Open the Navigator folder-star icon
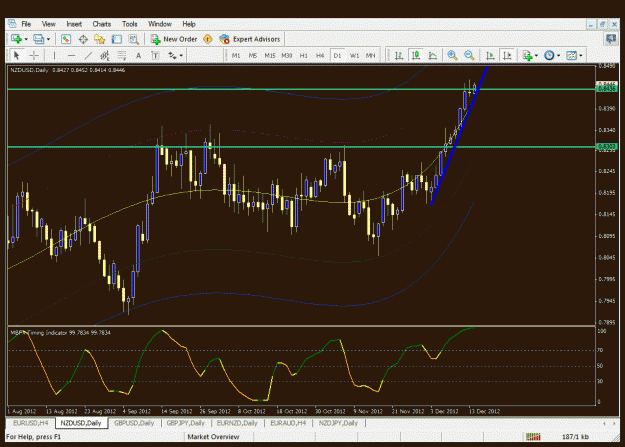Image resolution: width=625 pixels, height=447 pixels. pos(99,39)
